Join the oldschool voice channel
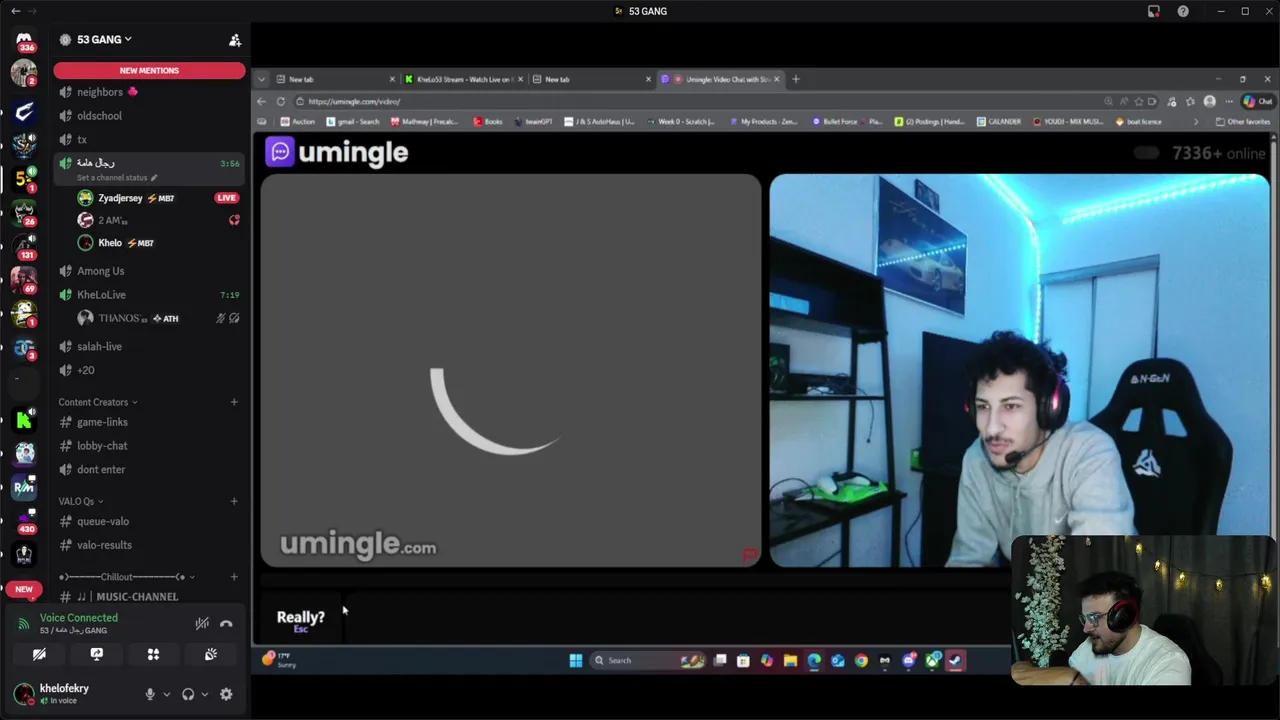Screen dimensions: 1280x720 coord(149,116)
